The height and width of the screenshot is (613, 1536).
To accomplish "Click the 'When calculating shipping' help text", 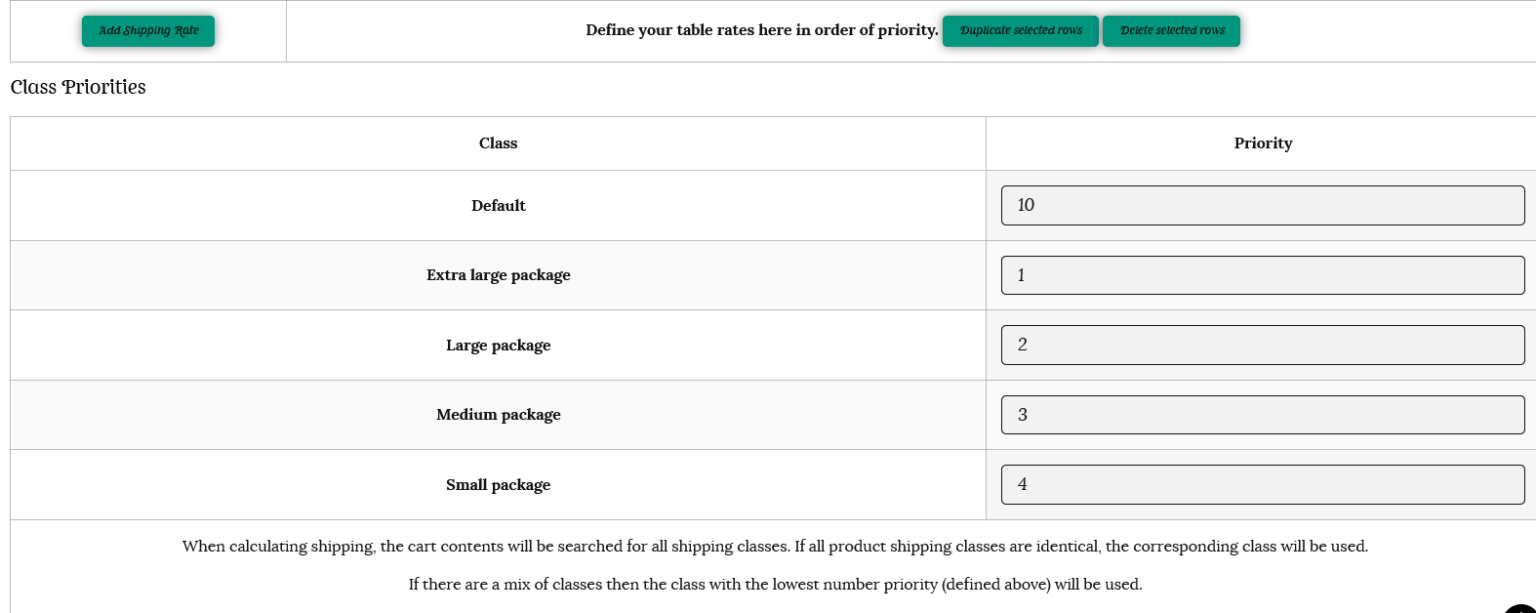I will 774,547.
